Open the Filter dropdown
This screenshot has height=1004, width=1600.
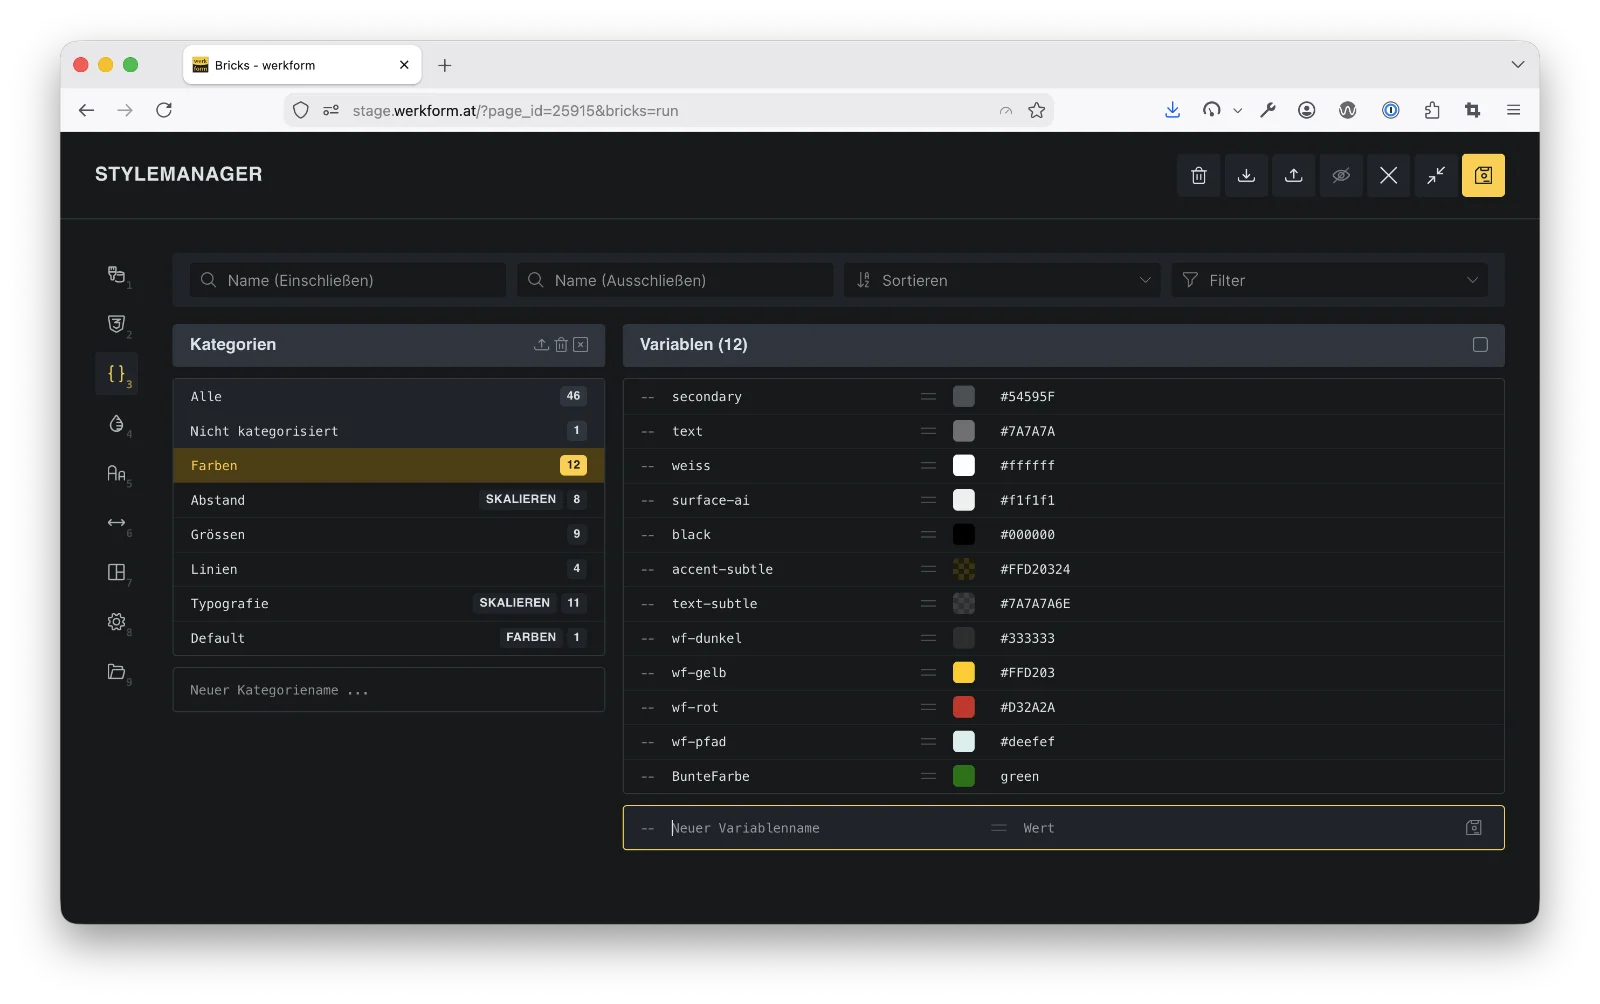pyautogui.click(x=1330, y=280)
